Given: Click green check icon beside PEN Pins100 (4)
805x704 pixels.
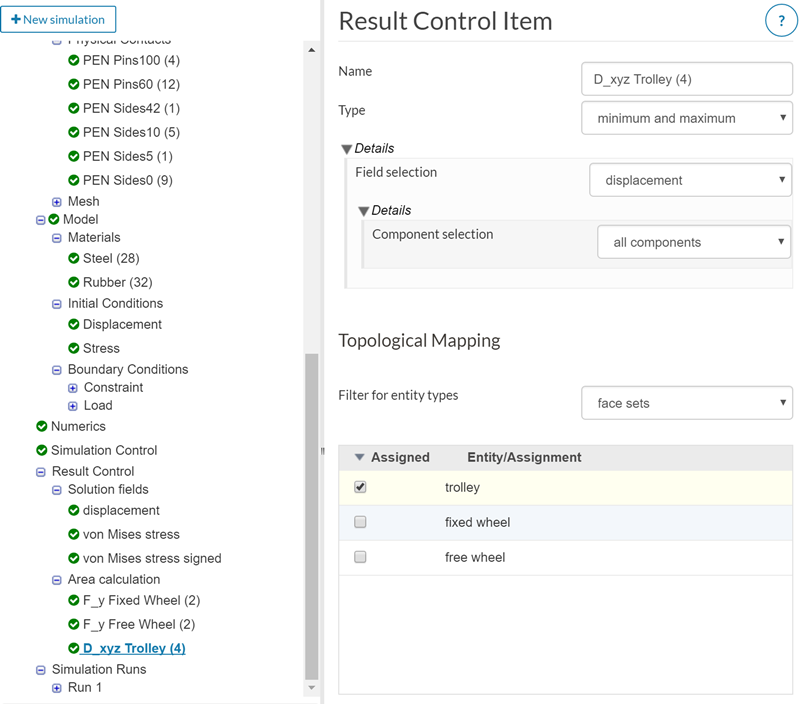Looking at the screenshot, I should coord(74,61).
